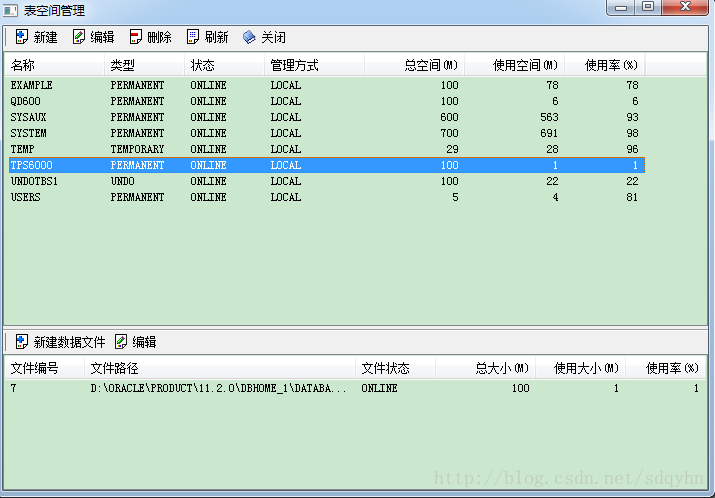Click 文件路径 column header
This screenshot has height=498, width=715.
(220, 368)
